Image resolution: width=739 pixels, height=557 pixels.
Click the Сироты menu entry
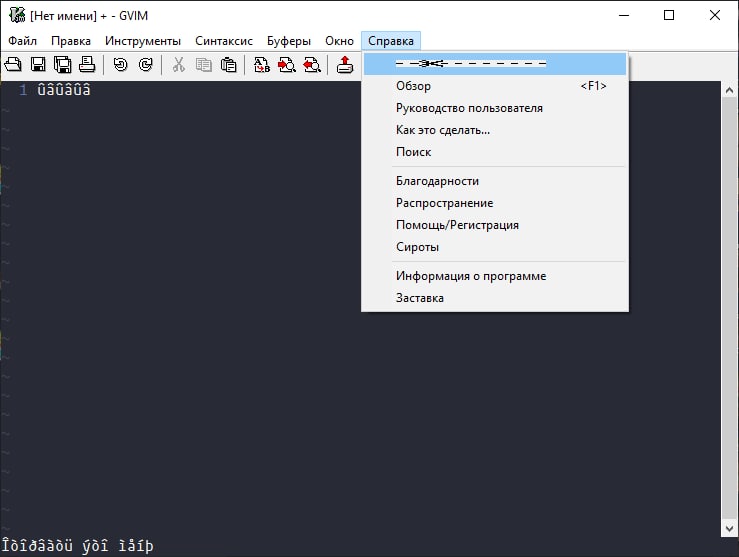[495, 247]
